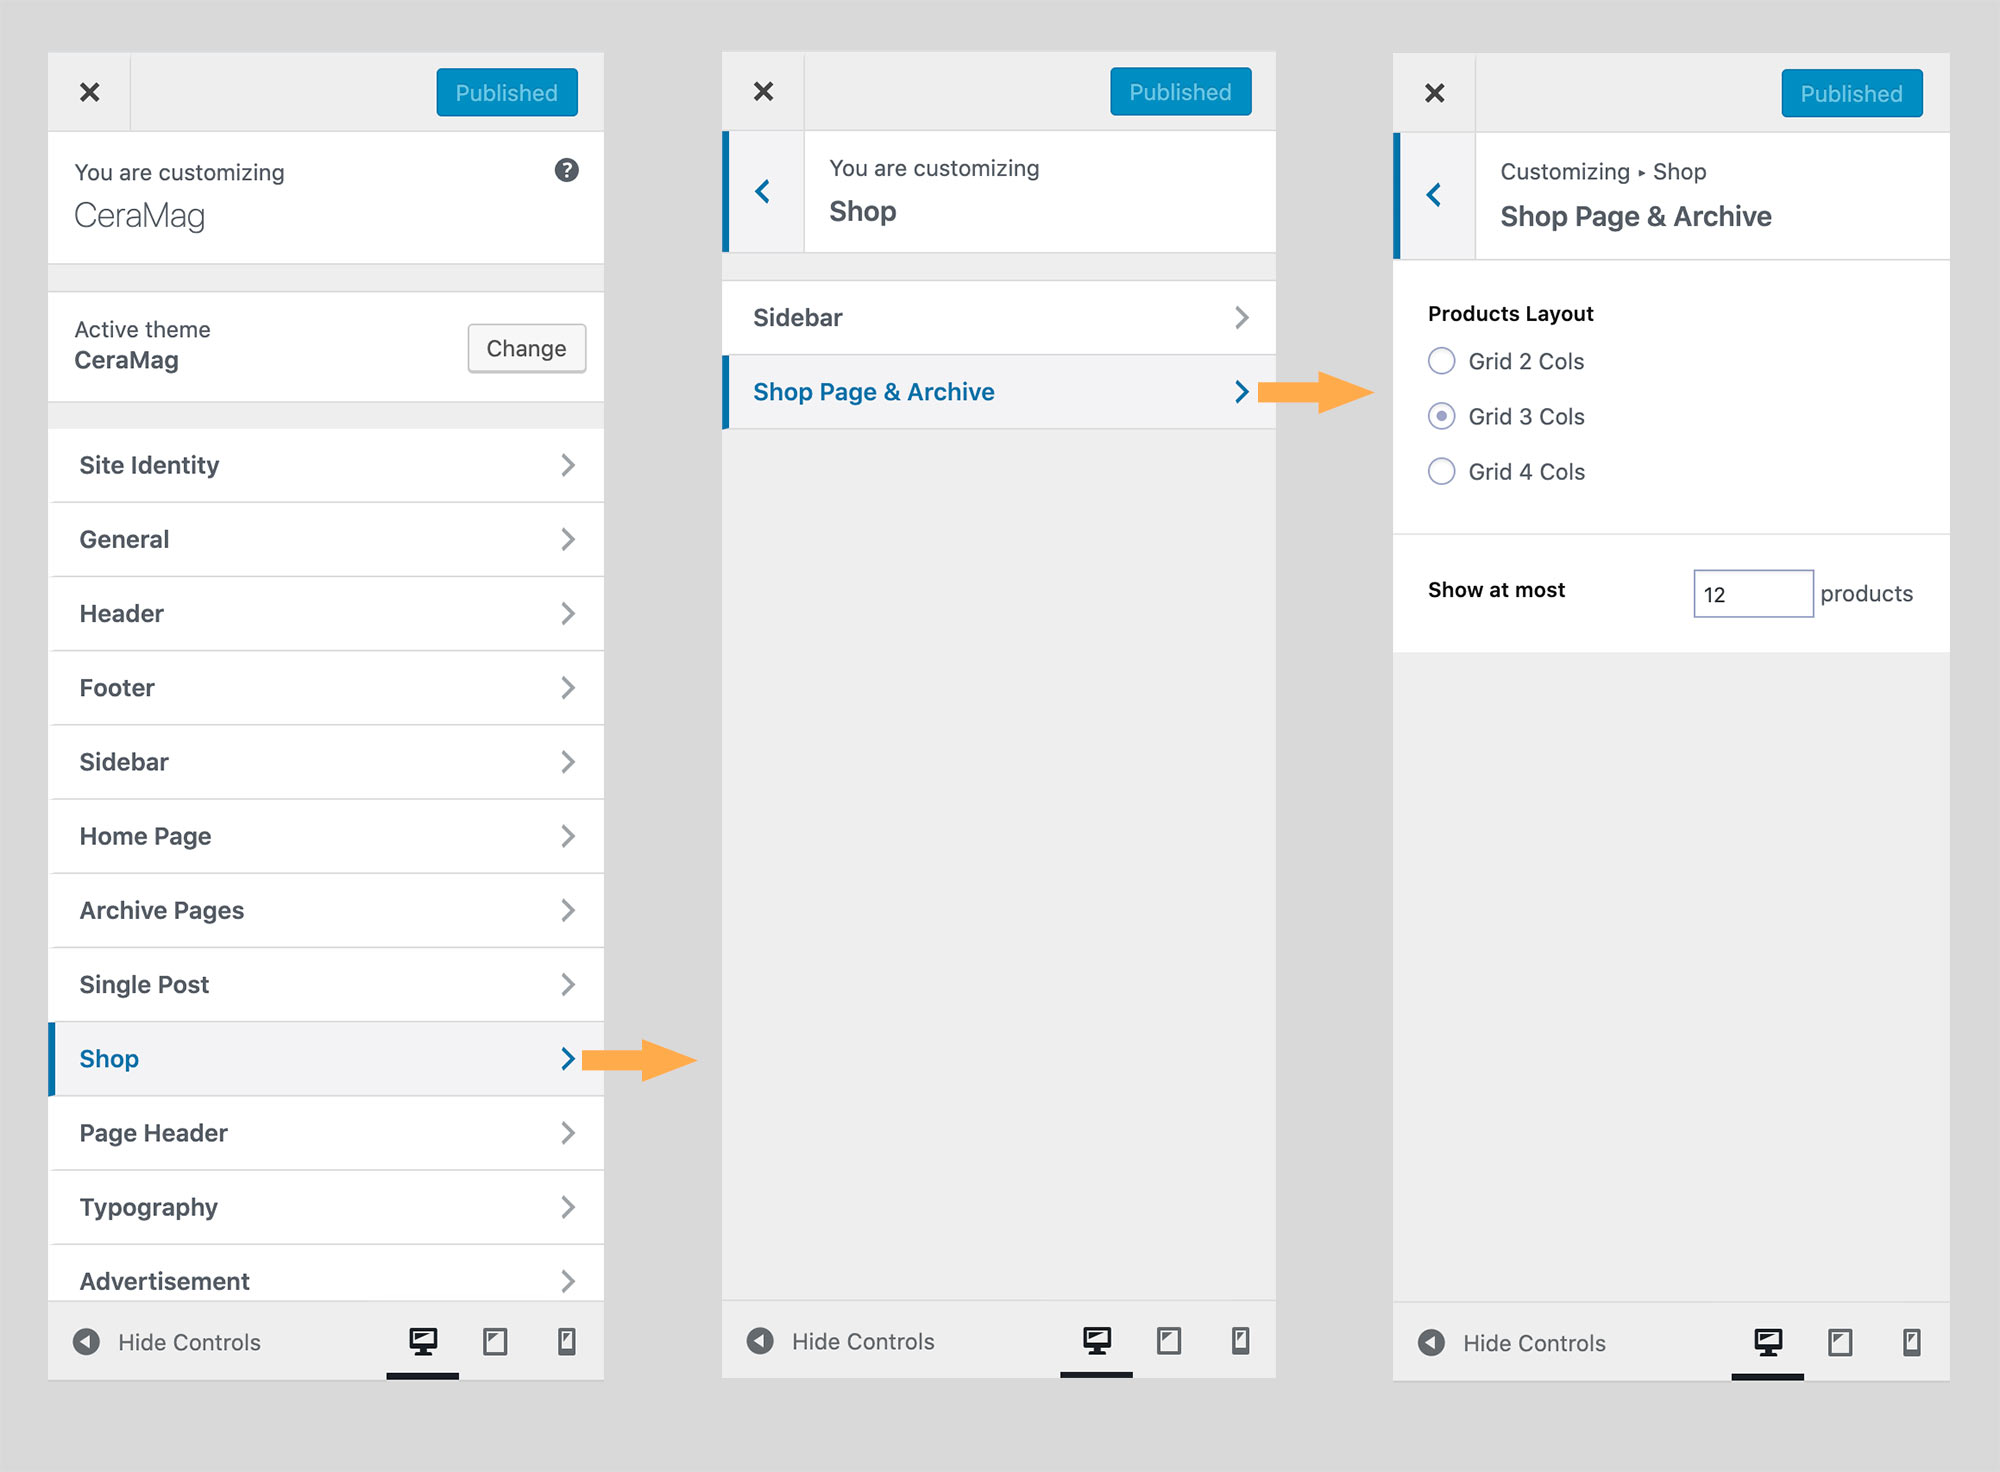Screen dimensions: 2000x1472
Task: Navigate back from Shop Page & Archive
Action: pos(1435,195)
